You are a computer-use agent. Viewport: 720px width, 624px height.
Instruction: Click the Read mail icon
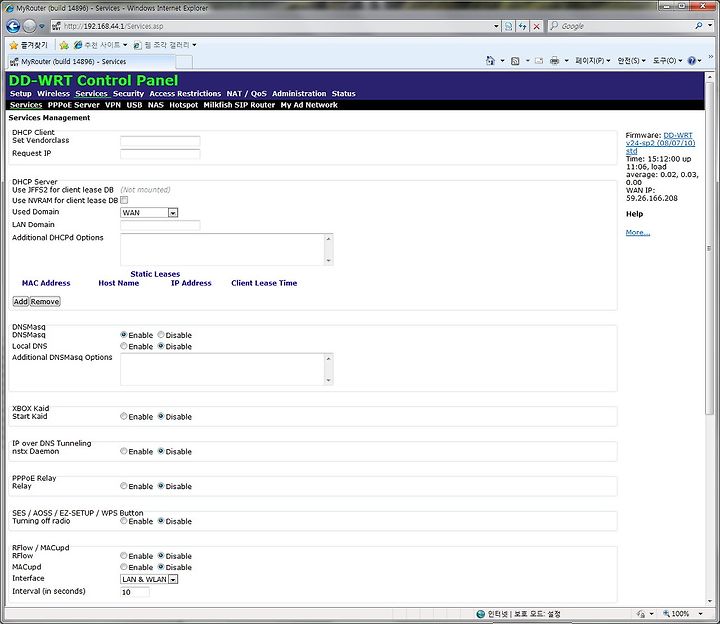[x=539, y=61]
